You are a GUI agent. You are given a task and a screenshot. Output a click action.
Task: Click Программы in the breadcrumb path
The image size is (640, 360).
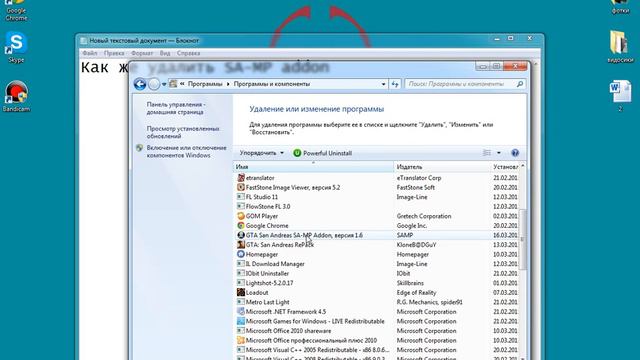click(205, 84)
